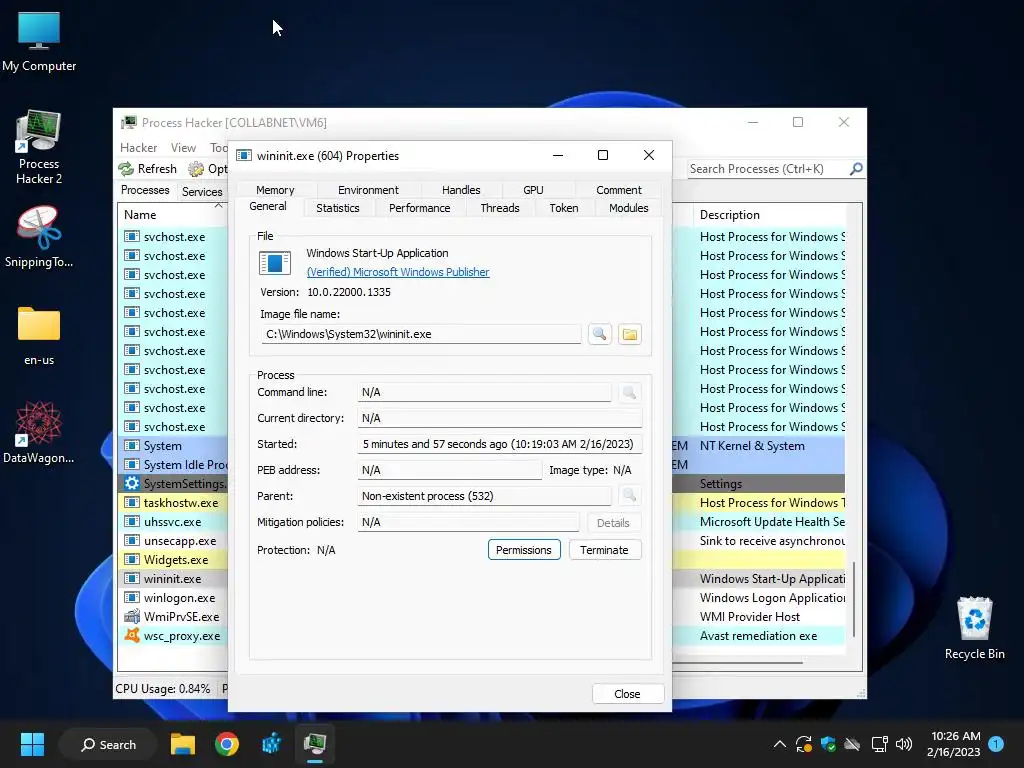The width and height of the screenshot is (1024, 768).
Task: Click the magnifier icon beside Command line
Action: click(x=629, y=392)
